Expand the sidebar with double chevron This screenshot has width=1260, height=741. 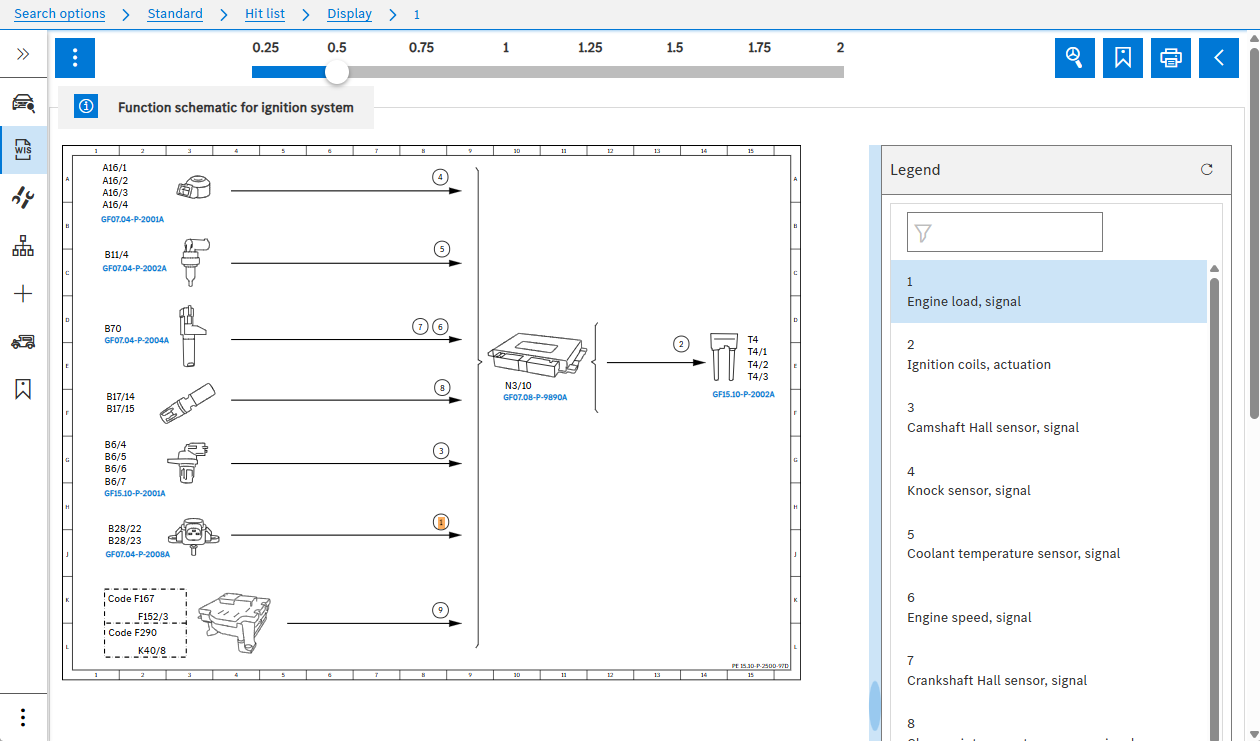23,55
